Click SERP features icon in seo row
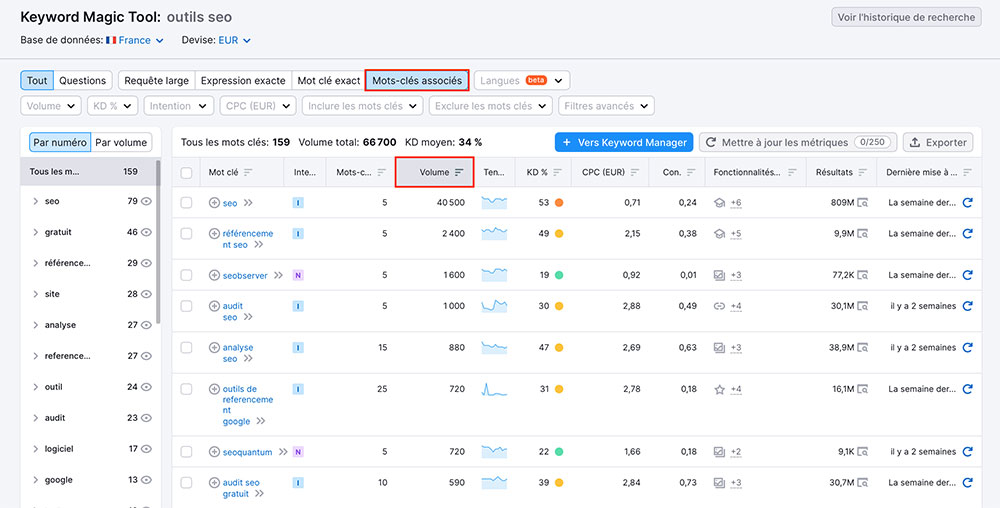This screenshot has height=508, width=1000. tap(719, 203)
